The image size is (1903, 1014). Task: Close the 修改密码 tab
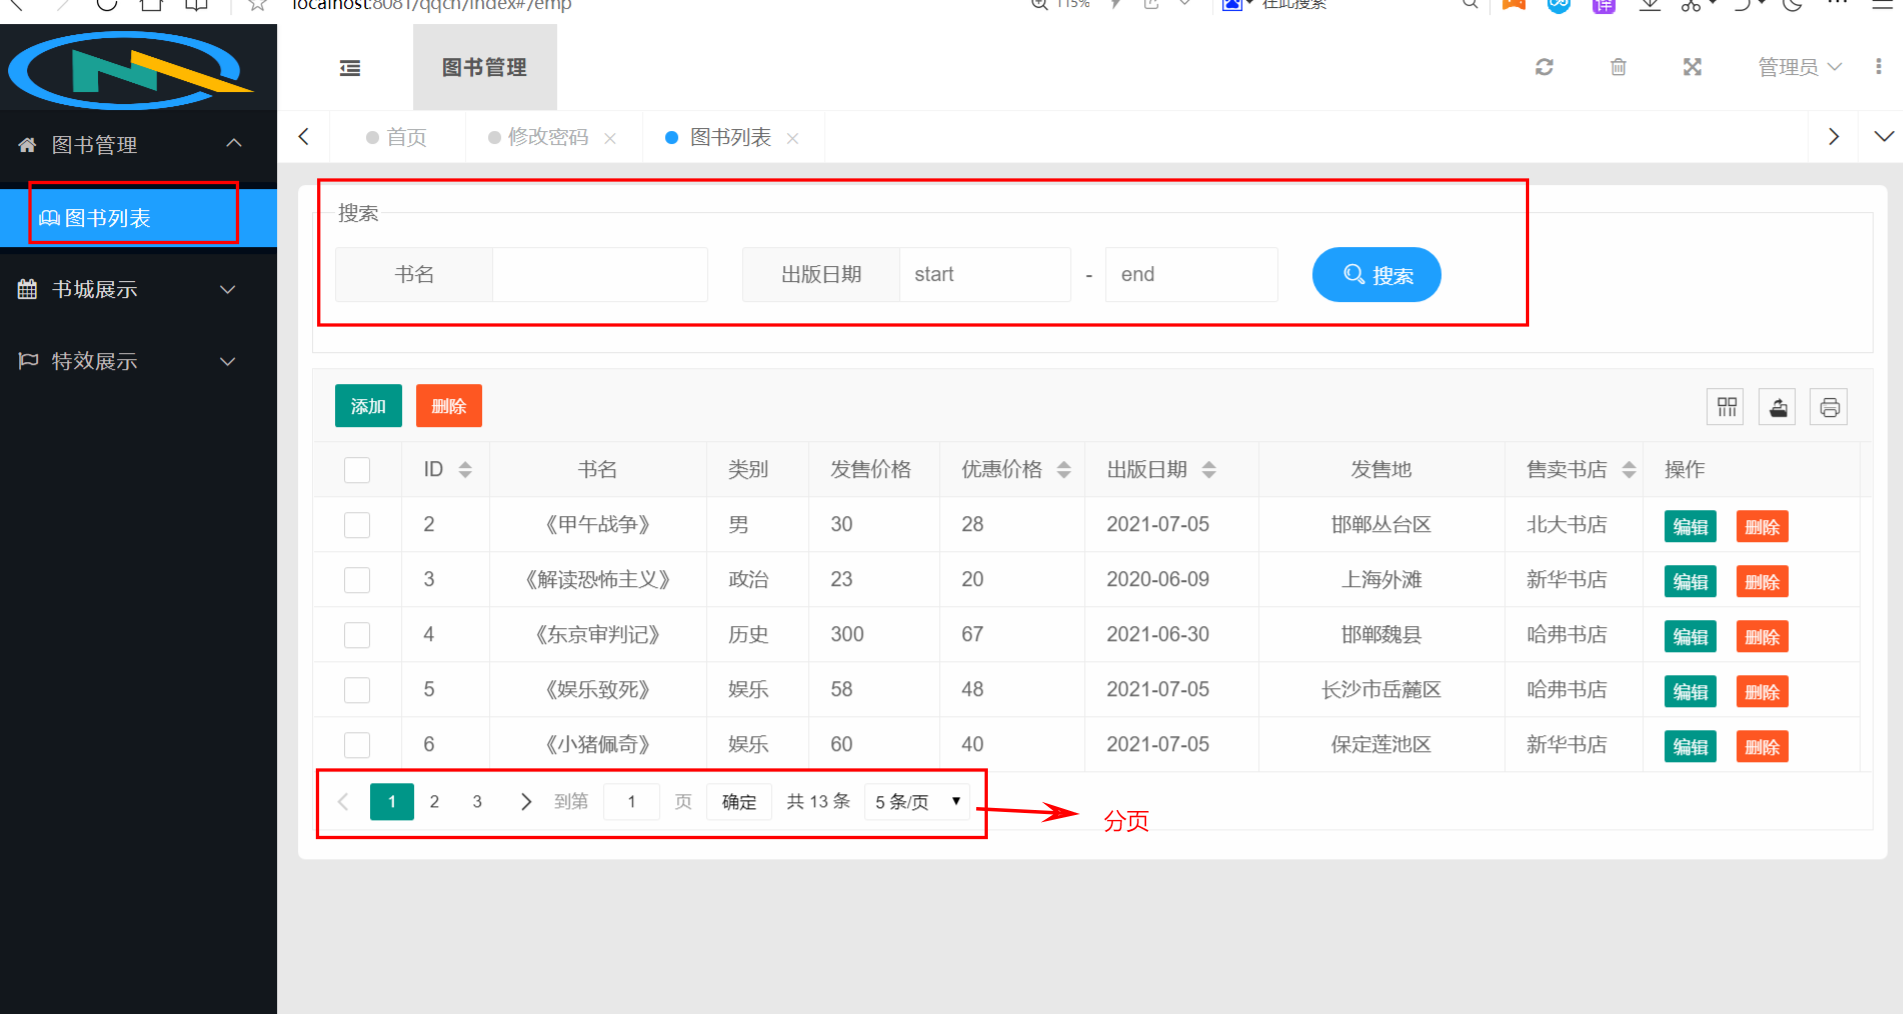[x=610, y=138]
